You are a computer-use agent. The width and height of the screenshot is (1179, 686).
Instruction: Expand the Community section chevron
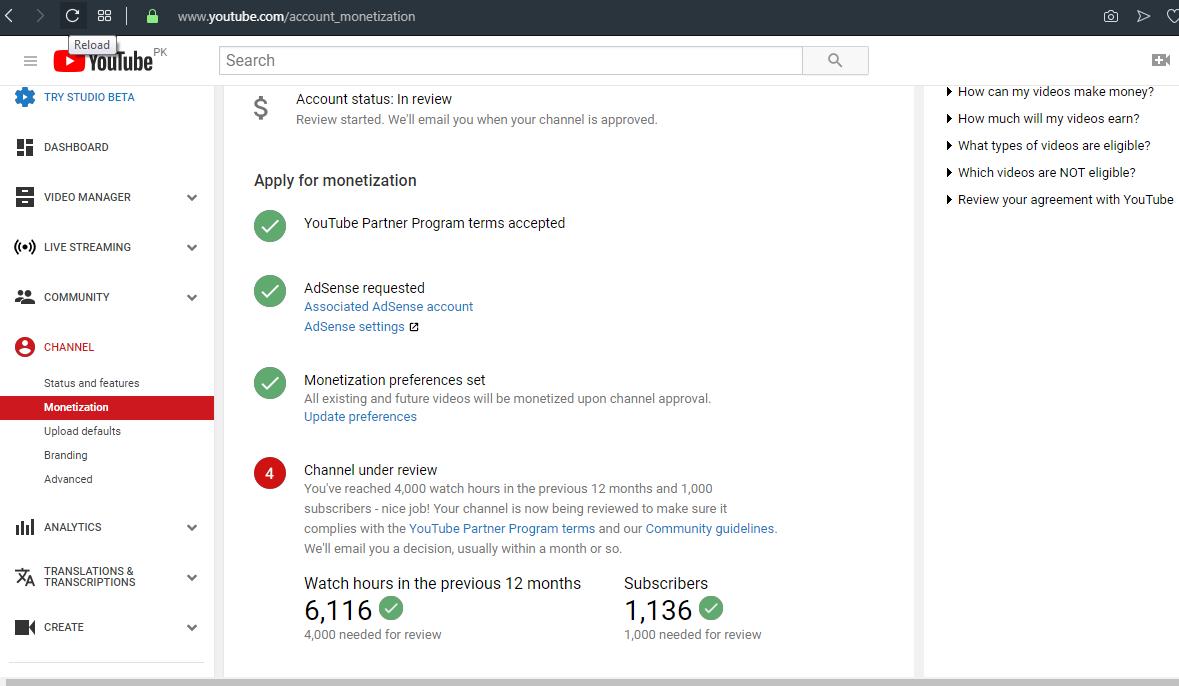pyautogui.click(x=192, y=298)
